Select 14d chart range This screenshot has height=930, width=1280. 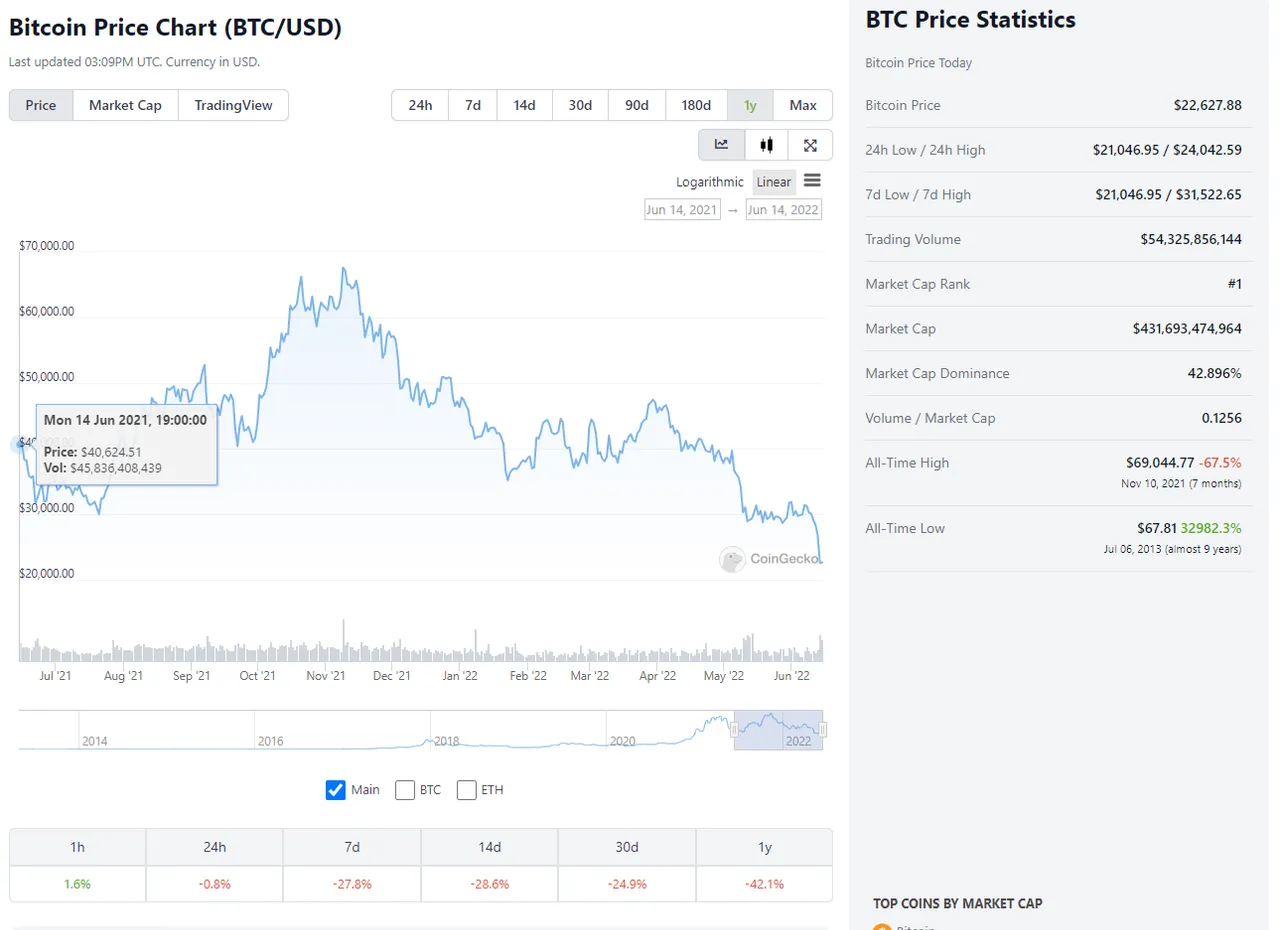[x=525, y=105]
